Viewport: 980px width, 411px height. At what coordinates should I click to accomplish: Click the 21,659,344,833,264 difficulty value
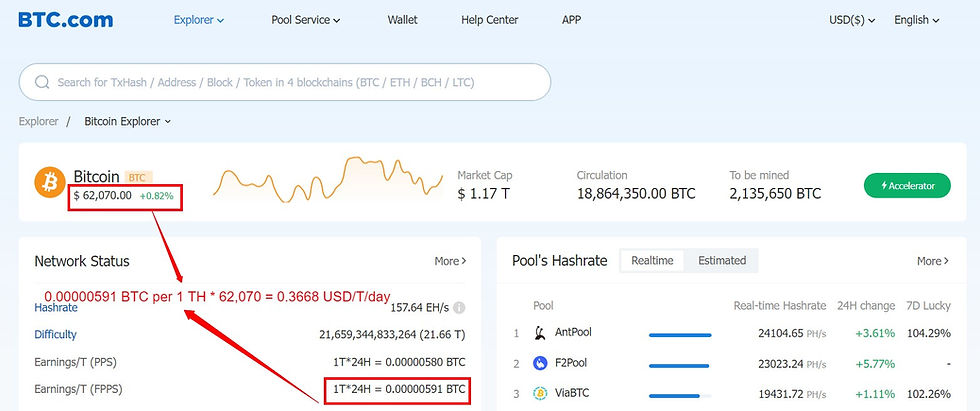[x=392, y=335]
